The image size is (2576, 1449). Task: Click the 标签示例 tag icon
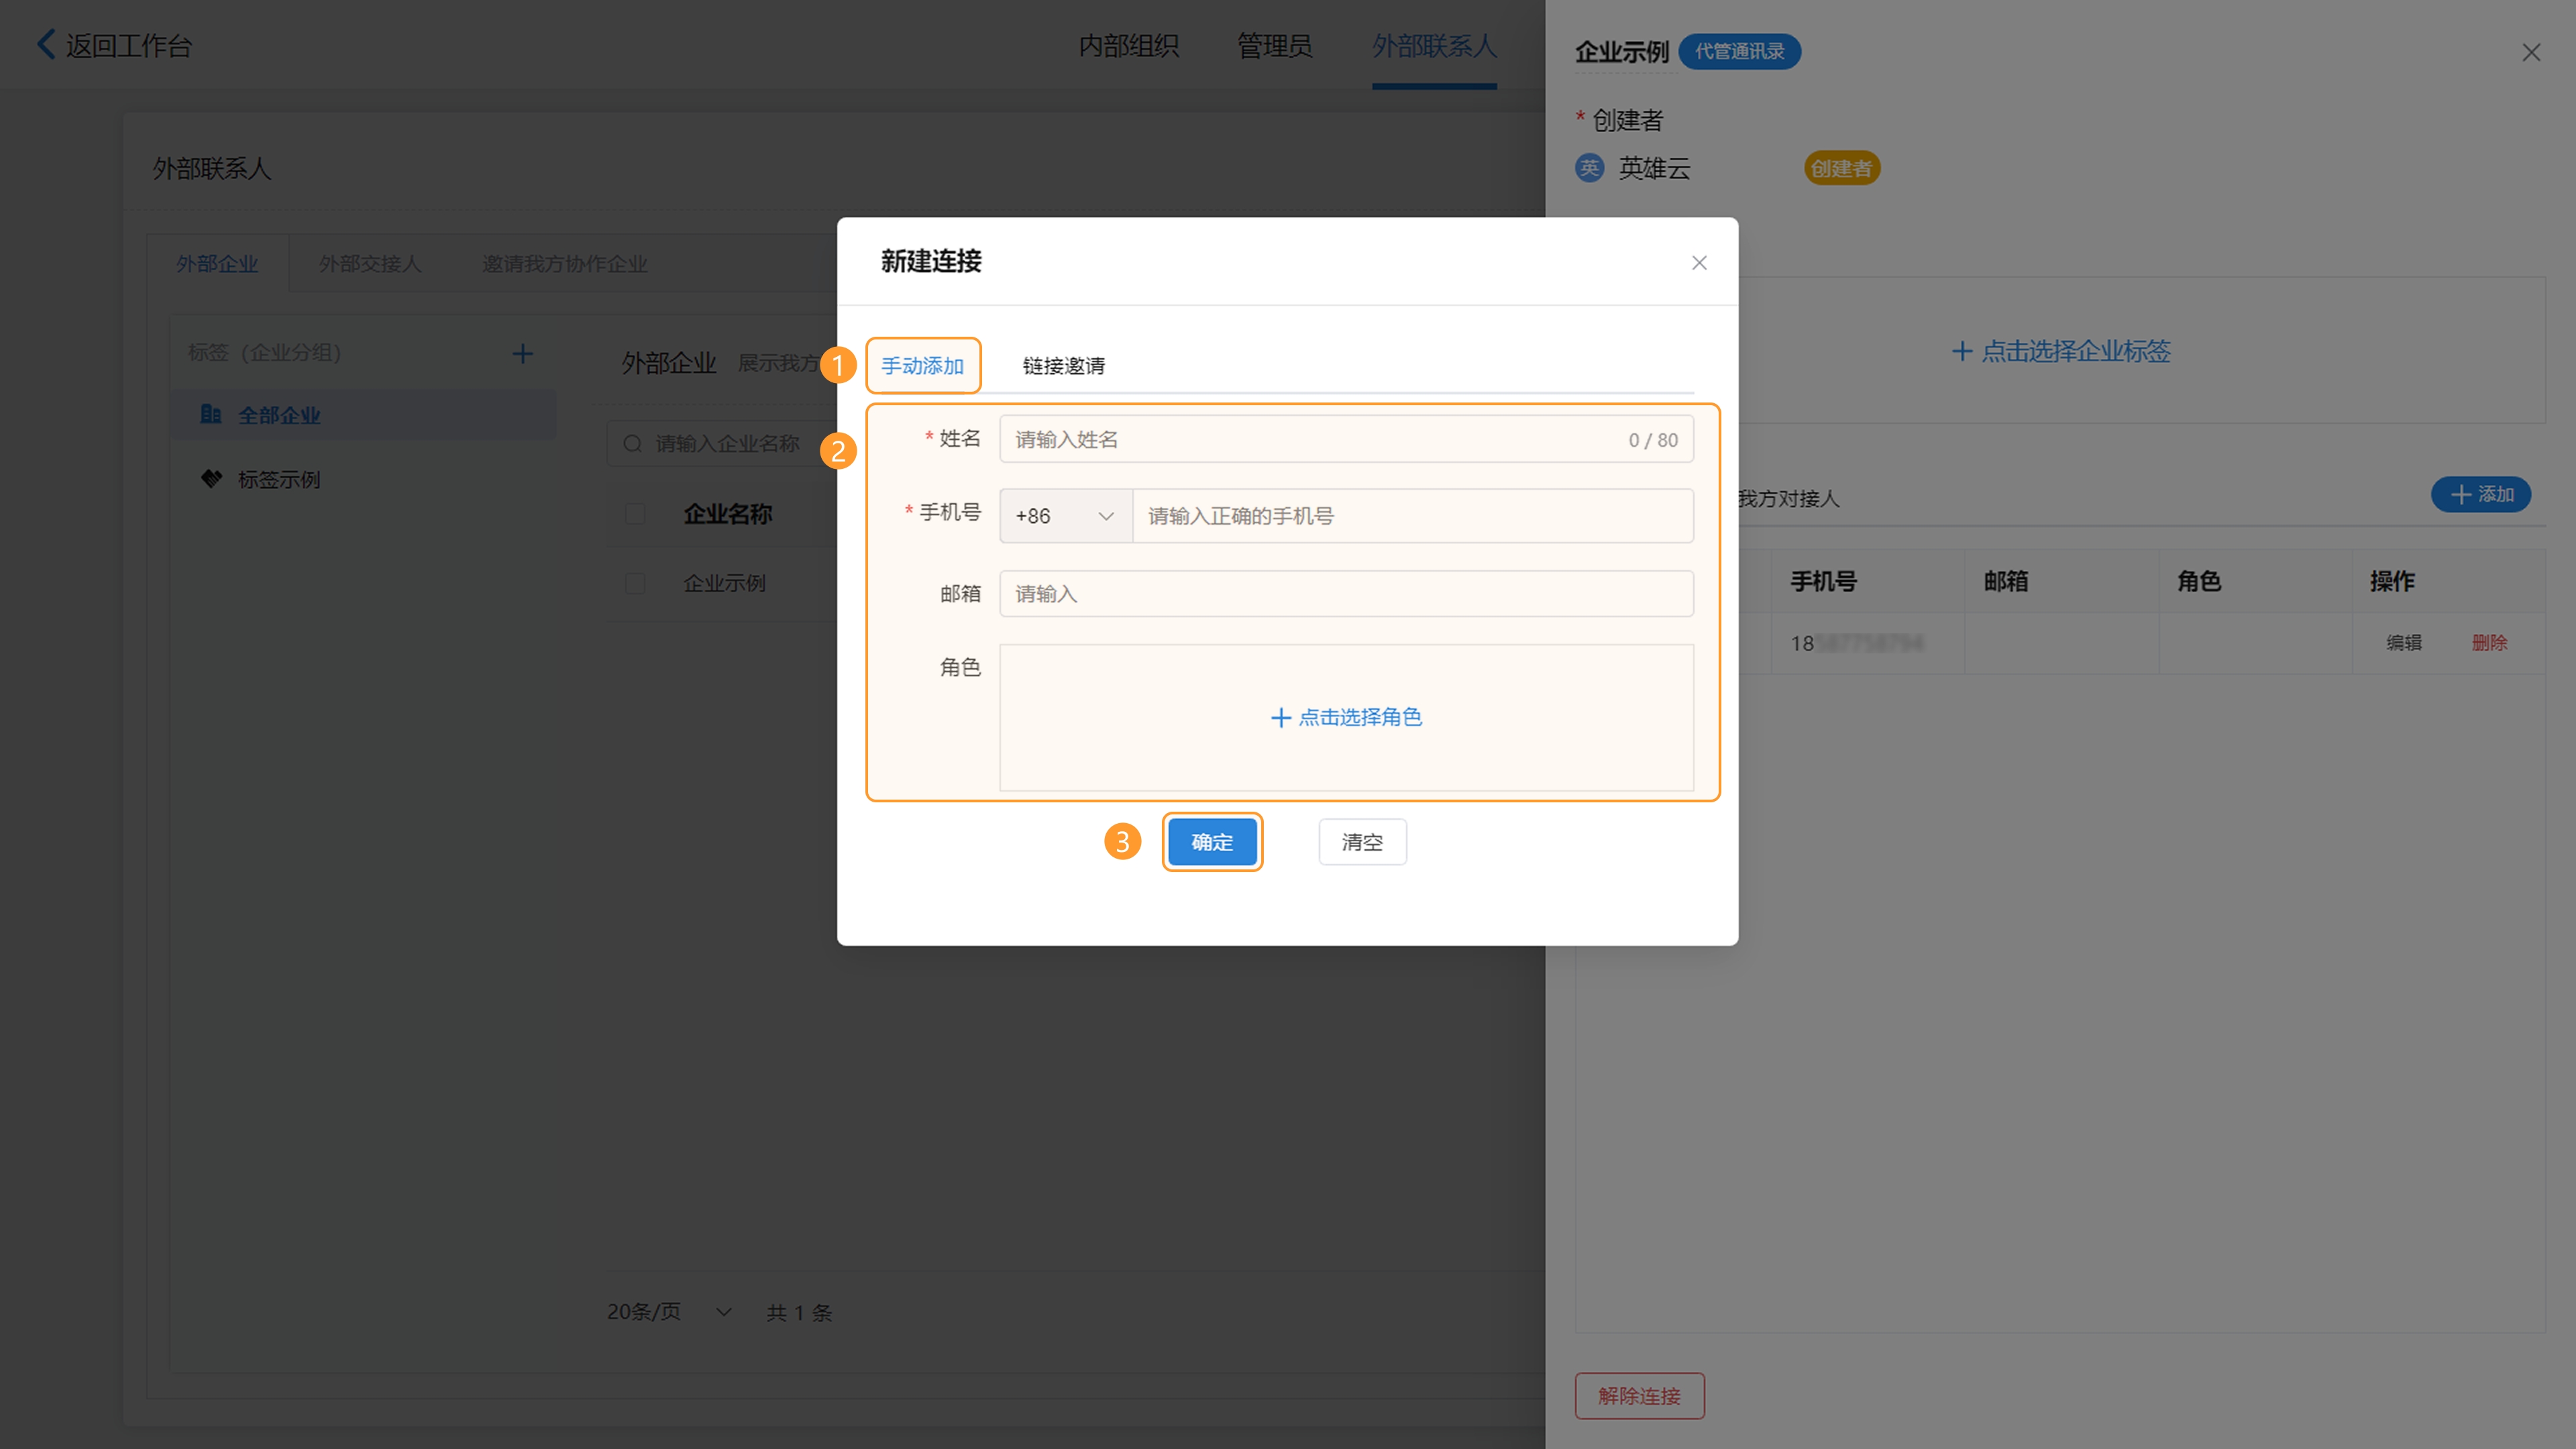point(211,479)
